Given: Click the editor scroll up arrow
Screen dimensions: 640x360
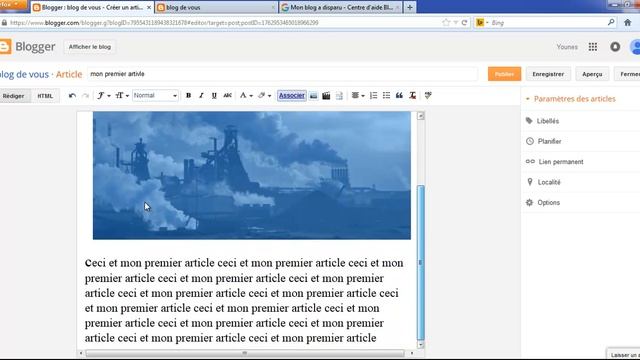Looking at the screenshot, I should click(420, 116).
